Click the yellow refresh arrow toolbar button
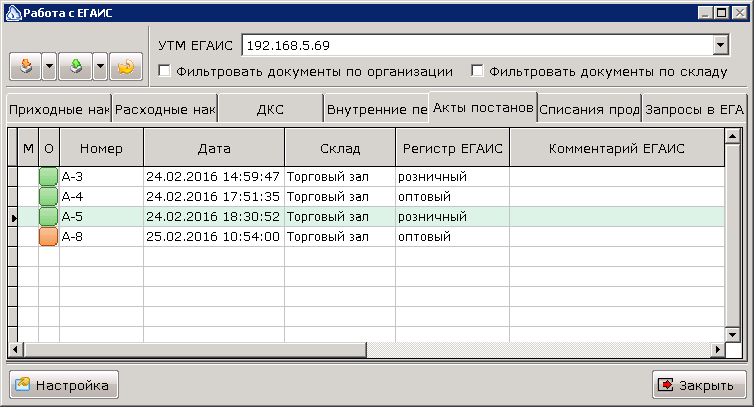754x407 pixels. click(126, 66)
